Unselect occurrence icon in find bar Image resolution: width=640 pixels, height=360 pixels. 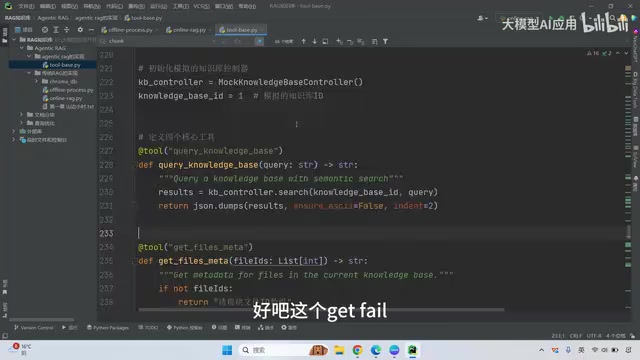coord(350,41)
